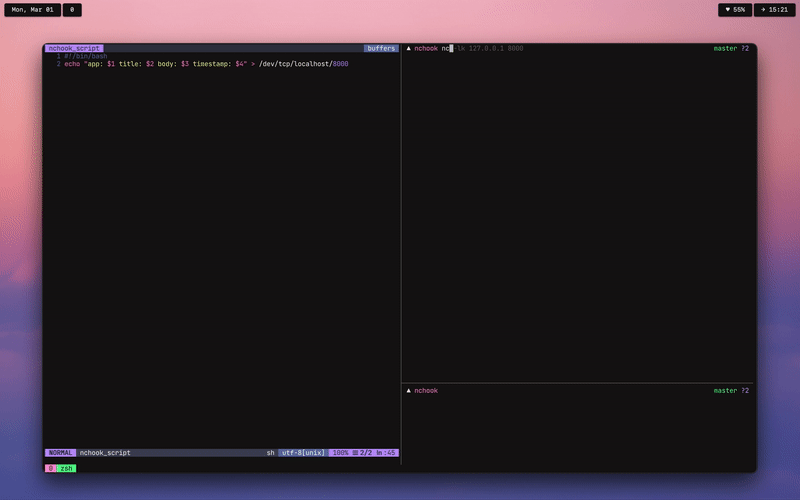Click vim line number 1 in gutter

59,56
